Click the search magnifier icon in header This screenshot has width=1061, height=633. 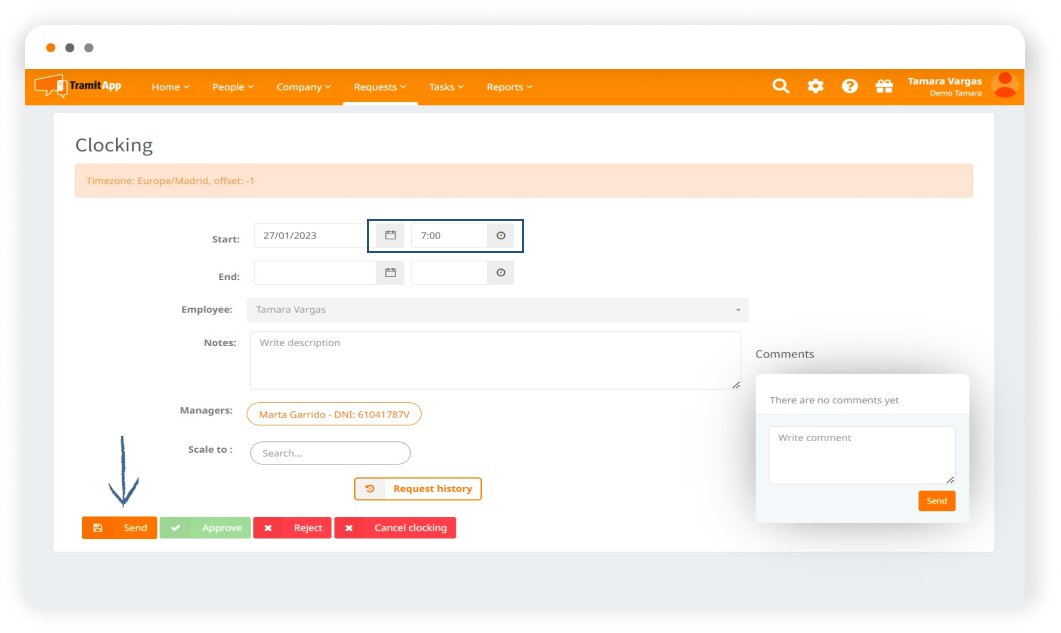point(781,86)
